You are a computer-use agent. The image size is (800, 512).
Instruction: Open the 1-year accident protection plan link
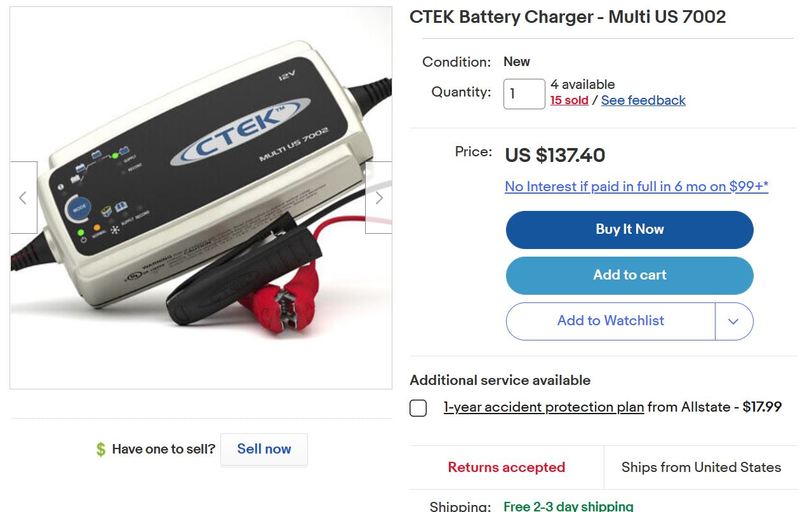click(543, 407)
